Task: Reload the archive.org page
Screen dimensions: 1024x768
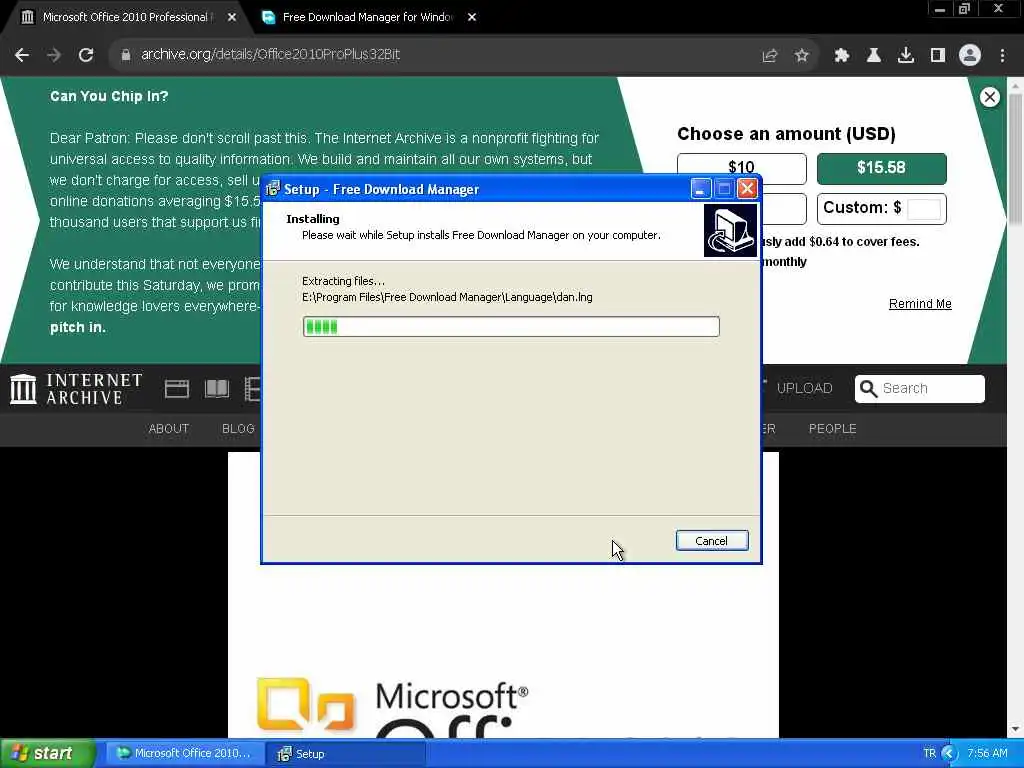Action: coord(86,55)
